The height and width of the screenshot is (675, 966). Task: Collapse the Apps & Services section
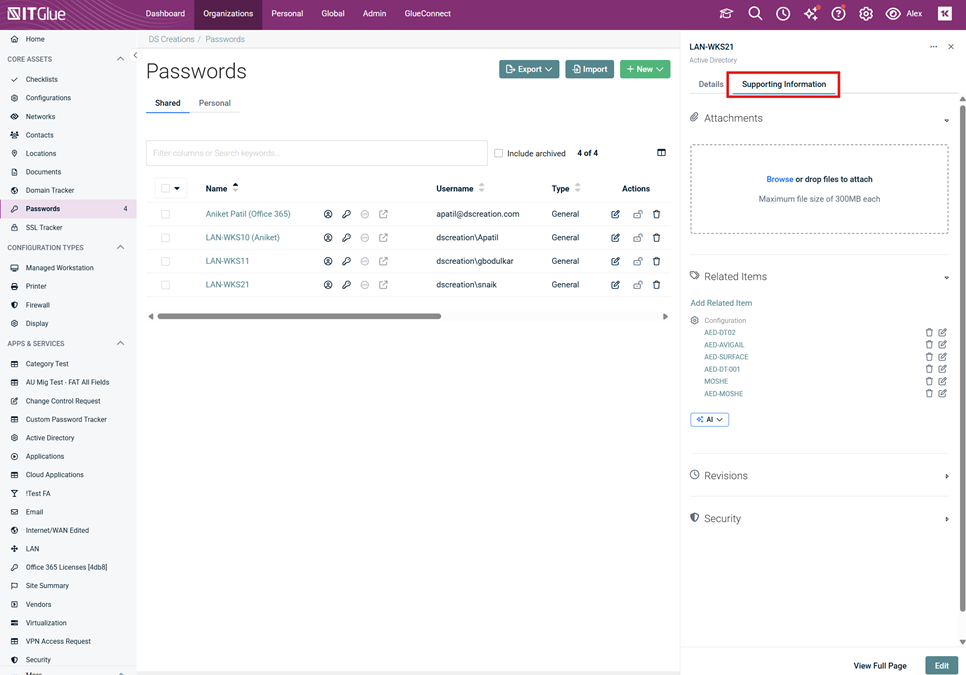[x=120, y=344]
